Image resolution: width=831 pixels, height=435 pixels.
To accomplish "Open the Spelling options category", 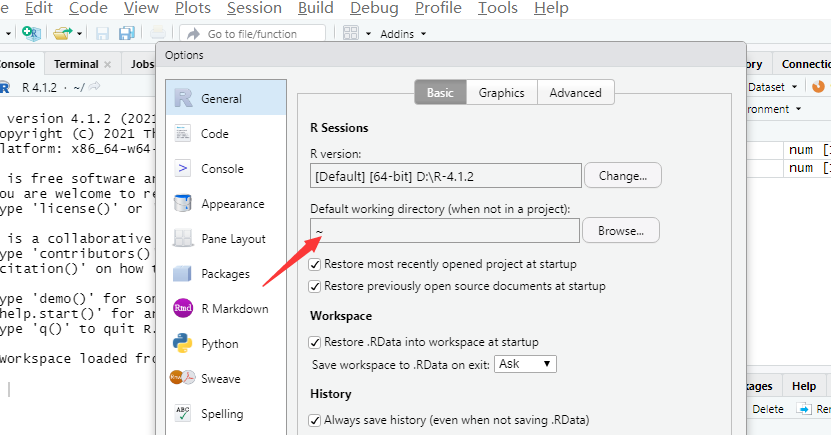I will click(226, 413).
